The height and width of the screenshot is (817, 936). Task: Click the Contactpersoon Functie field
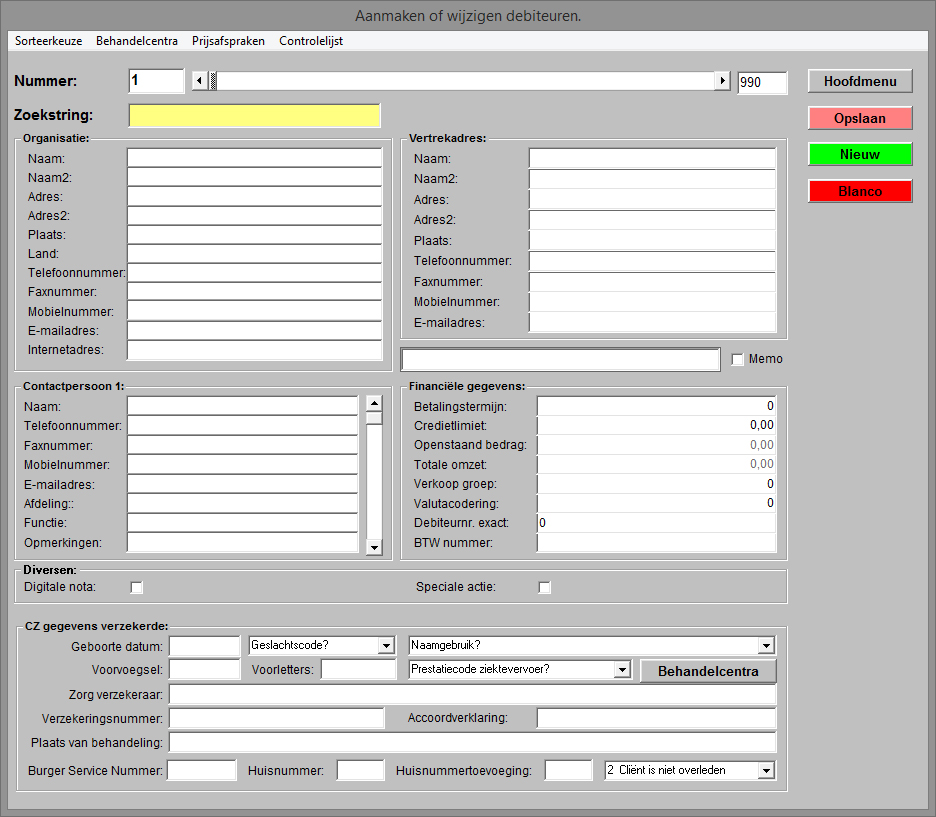point(242,523)
